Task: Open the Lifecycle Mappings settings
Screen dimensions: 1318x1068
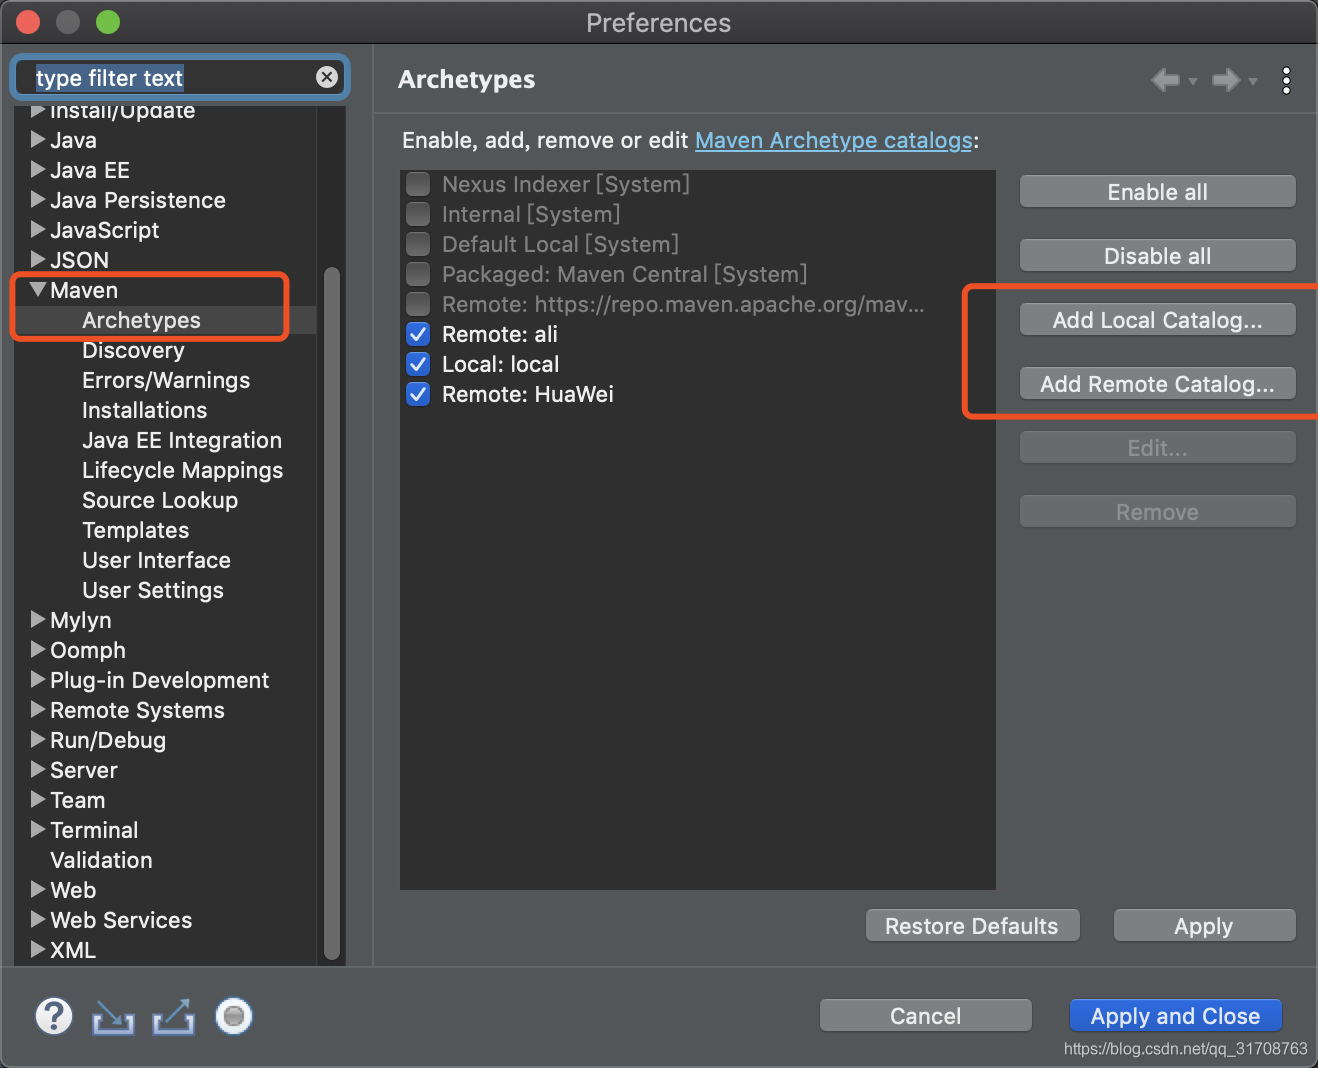Action: (x=182, y=470)
